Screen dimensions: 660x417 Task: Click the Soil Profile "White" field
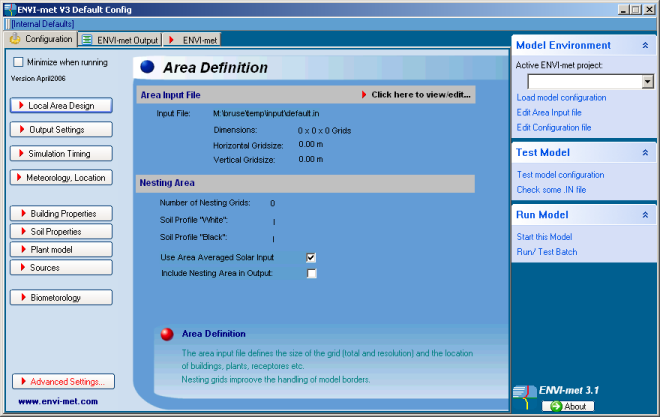(274, 221)
